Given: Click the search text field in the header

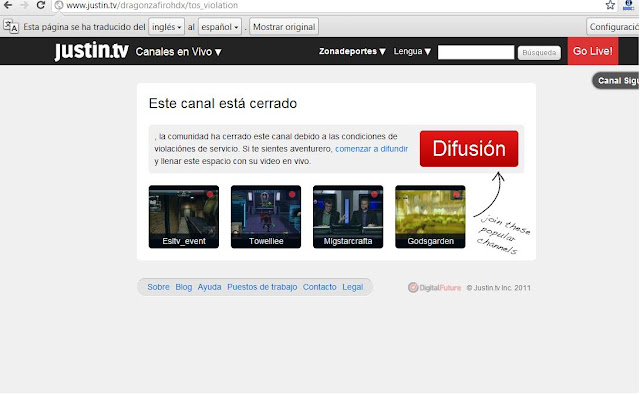Looking at the screenshot, I should point(476,52).
